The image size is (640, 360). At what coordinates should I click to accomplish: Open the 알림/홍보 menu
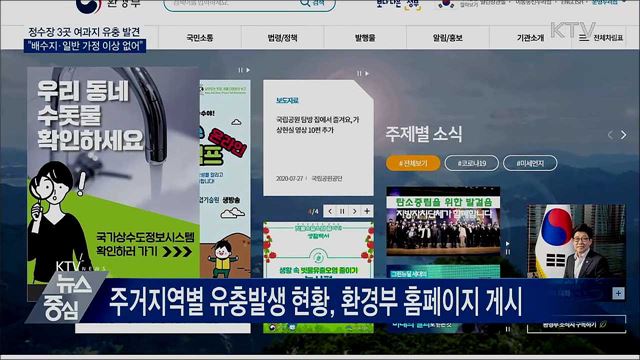click(448, 38)
